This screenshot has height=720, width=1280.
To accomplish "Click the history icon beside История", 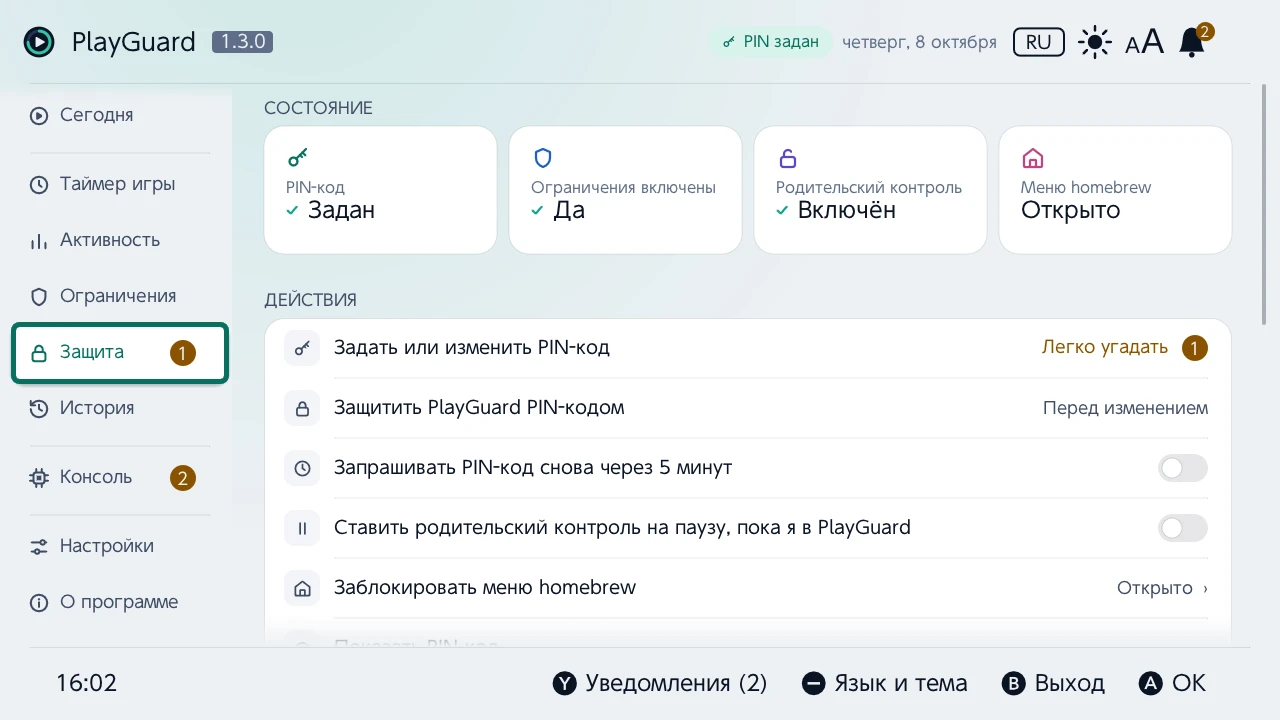I will pyautogui.click(x=39, y=409).
